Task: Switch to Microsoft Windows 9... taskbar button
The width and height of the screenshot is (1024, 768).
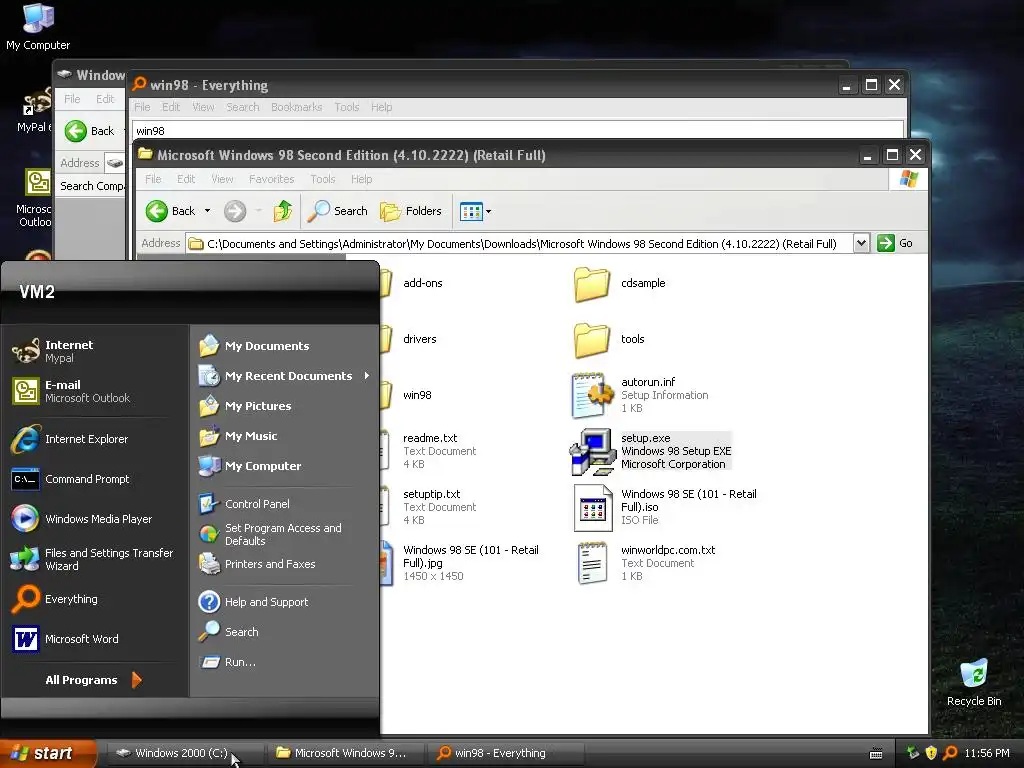Action: [345, 753]
